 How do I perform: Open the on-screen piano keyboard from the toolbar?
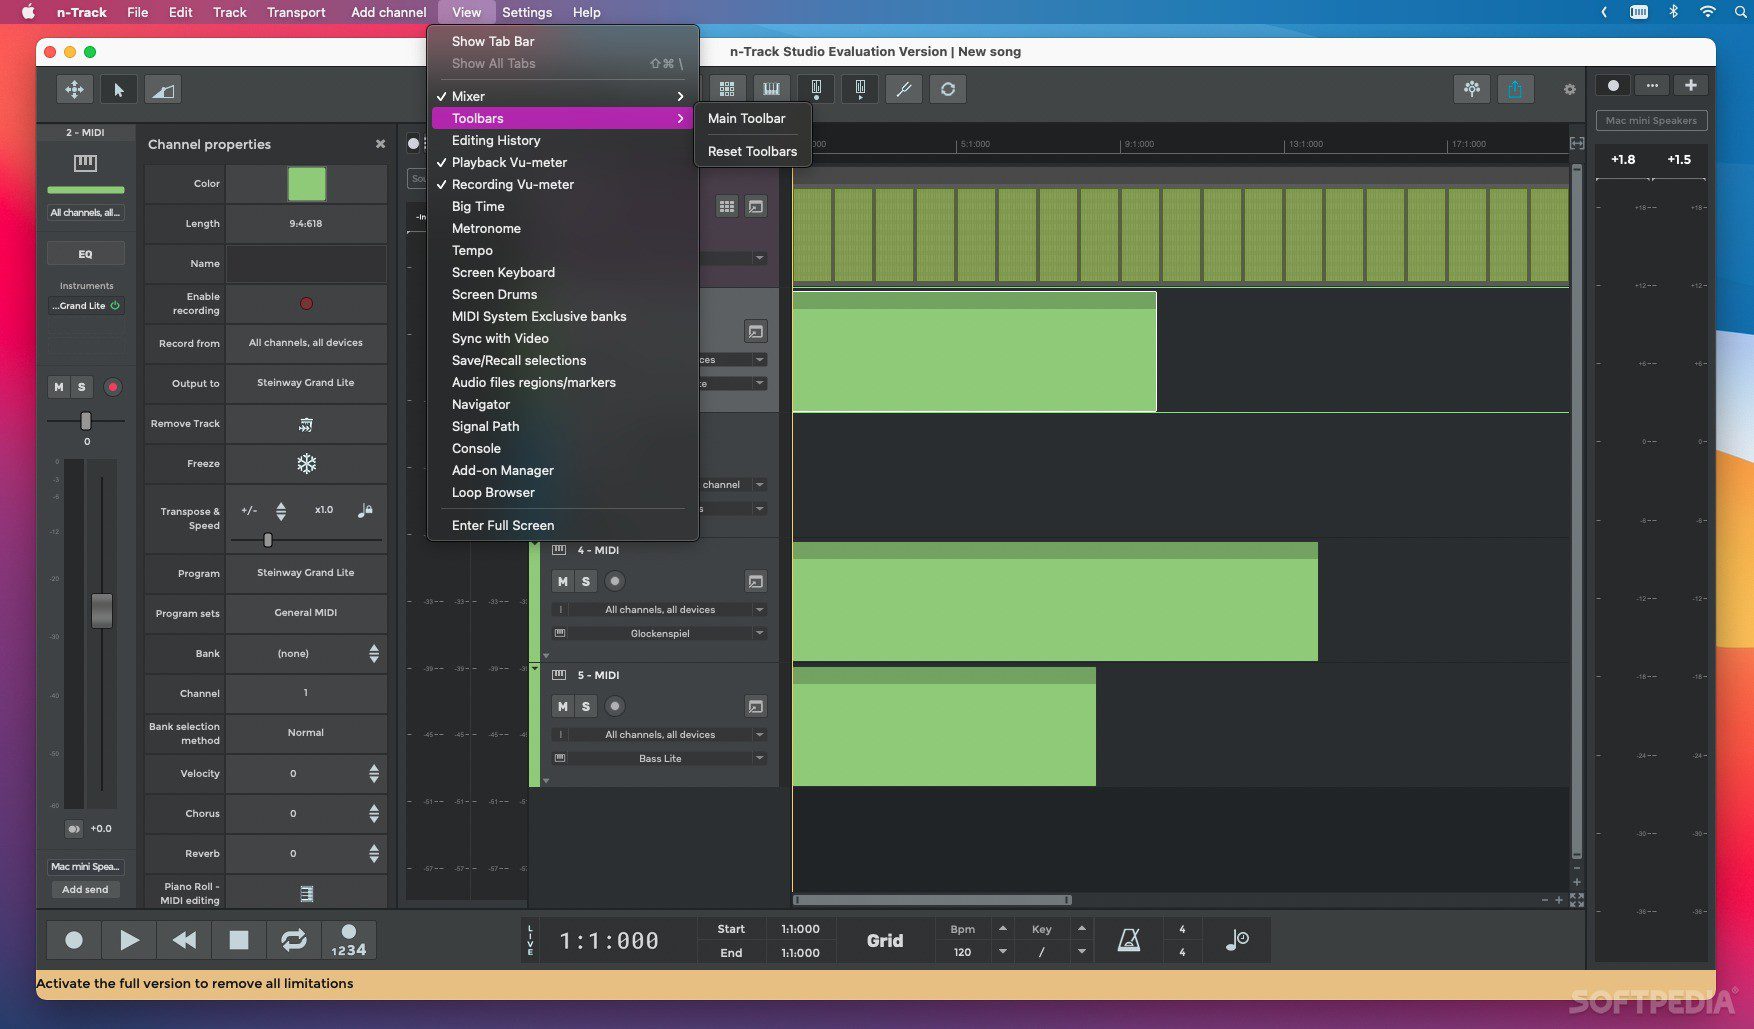click(771, 89)
